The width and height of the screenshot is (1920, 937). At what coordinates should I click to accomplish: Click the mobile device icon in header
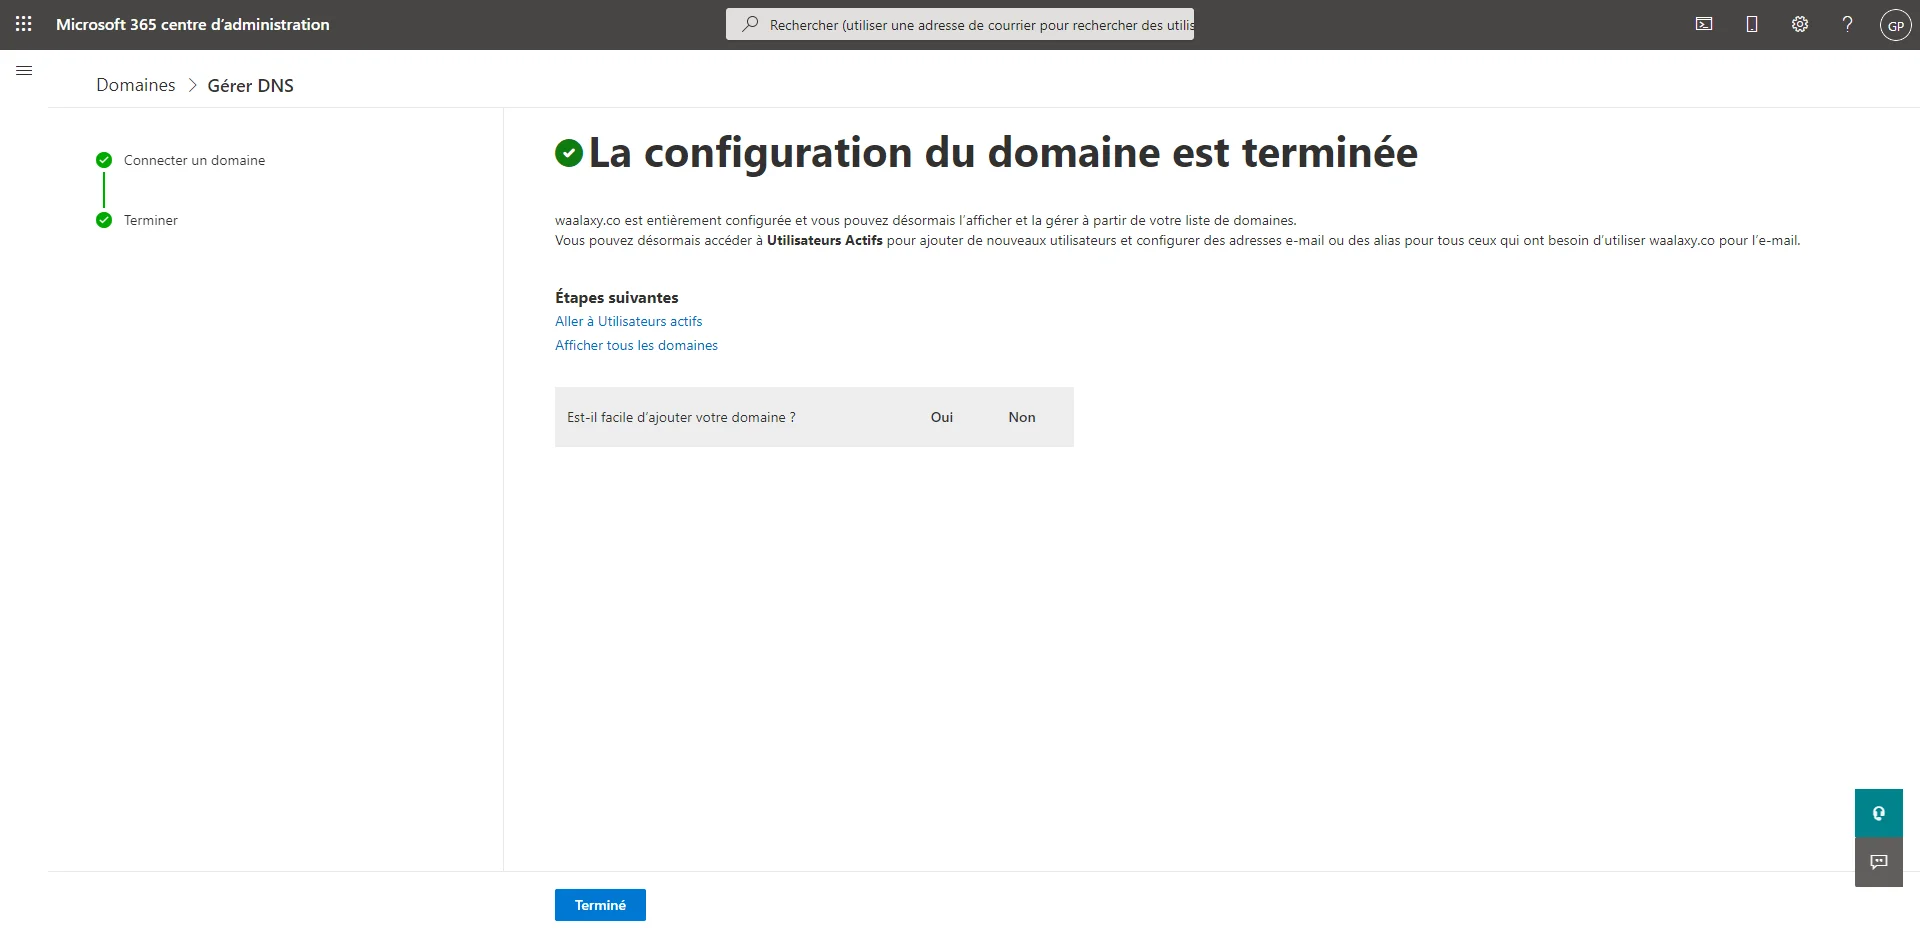pyautogui.click(x=1752, y=24)
